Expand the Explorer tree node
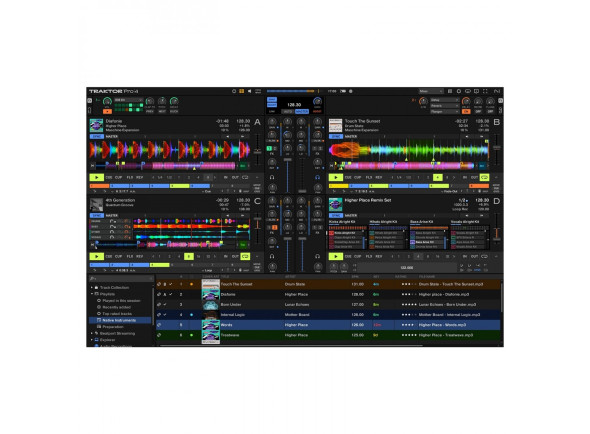This screenshot has height=434, width=590. click(x=92, y=340)
